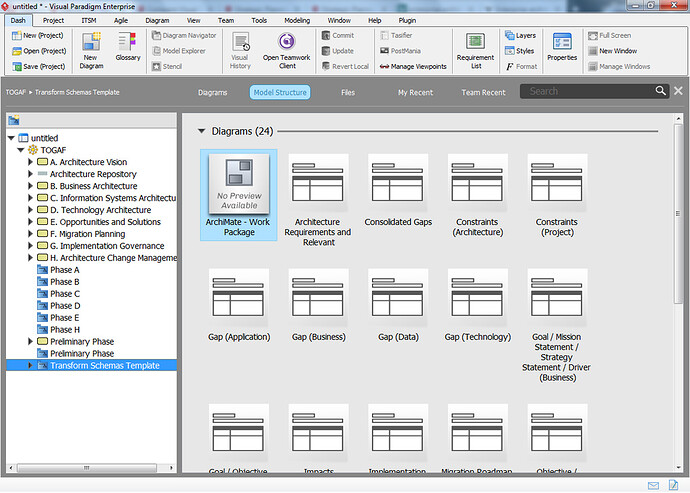The height and width of the screenshot is (493, 690).
Task: Expand Transform Schemas Template node
Action: coord(30,365)
